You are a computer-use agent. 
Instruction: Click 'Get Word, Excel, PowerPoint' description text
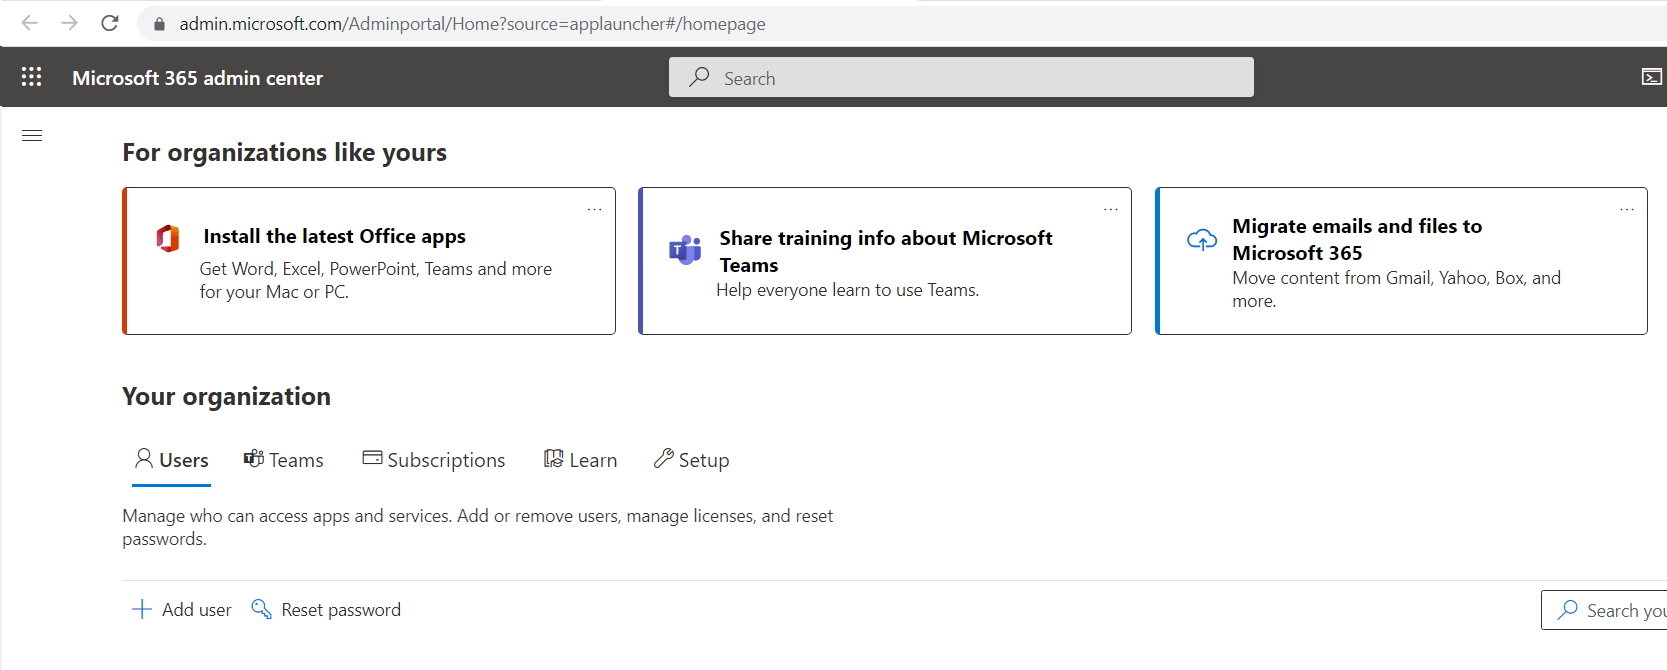(376, 280)
